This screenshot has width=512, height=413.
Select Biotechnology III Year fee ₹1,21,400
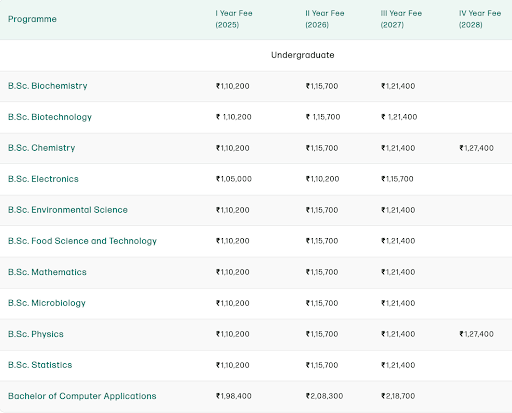click(399, 117)
